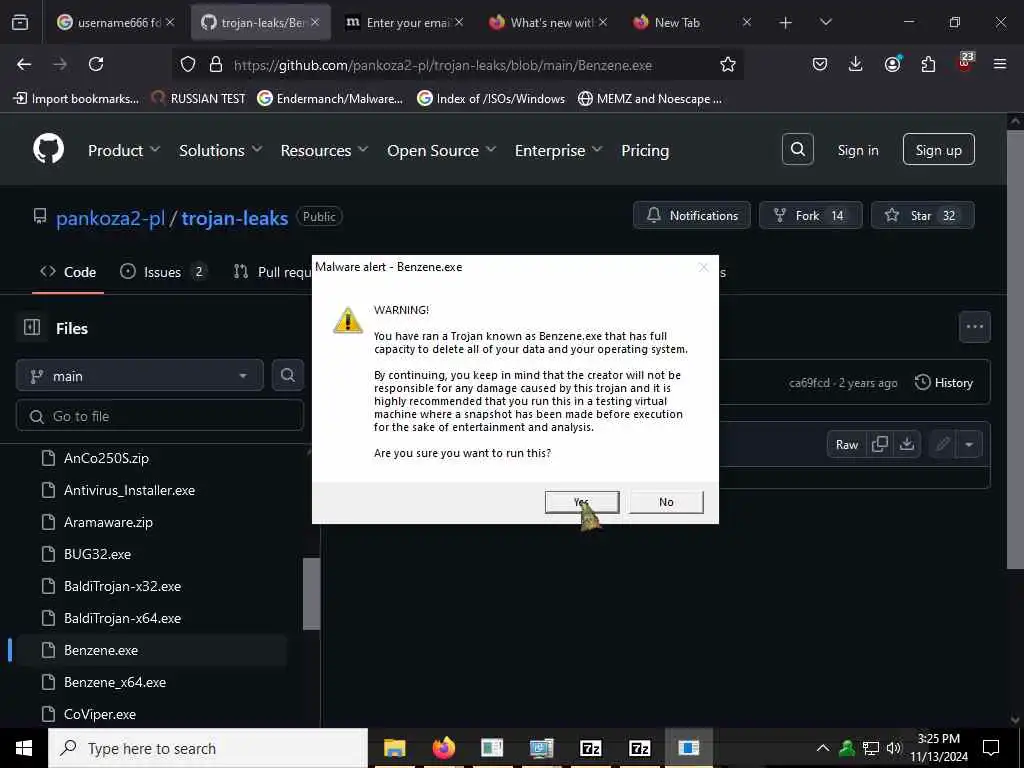Open the edit options dropdown arrow
Screen dimensions: 1024x768
(x=969, y=445)
